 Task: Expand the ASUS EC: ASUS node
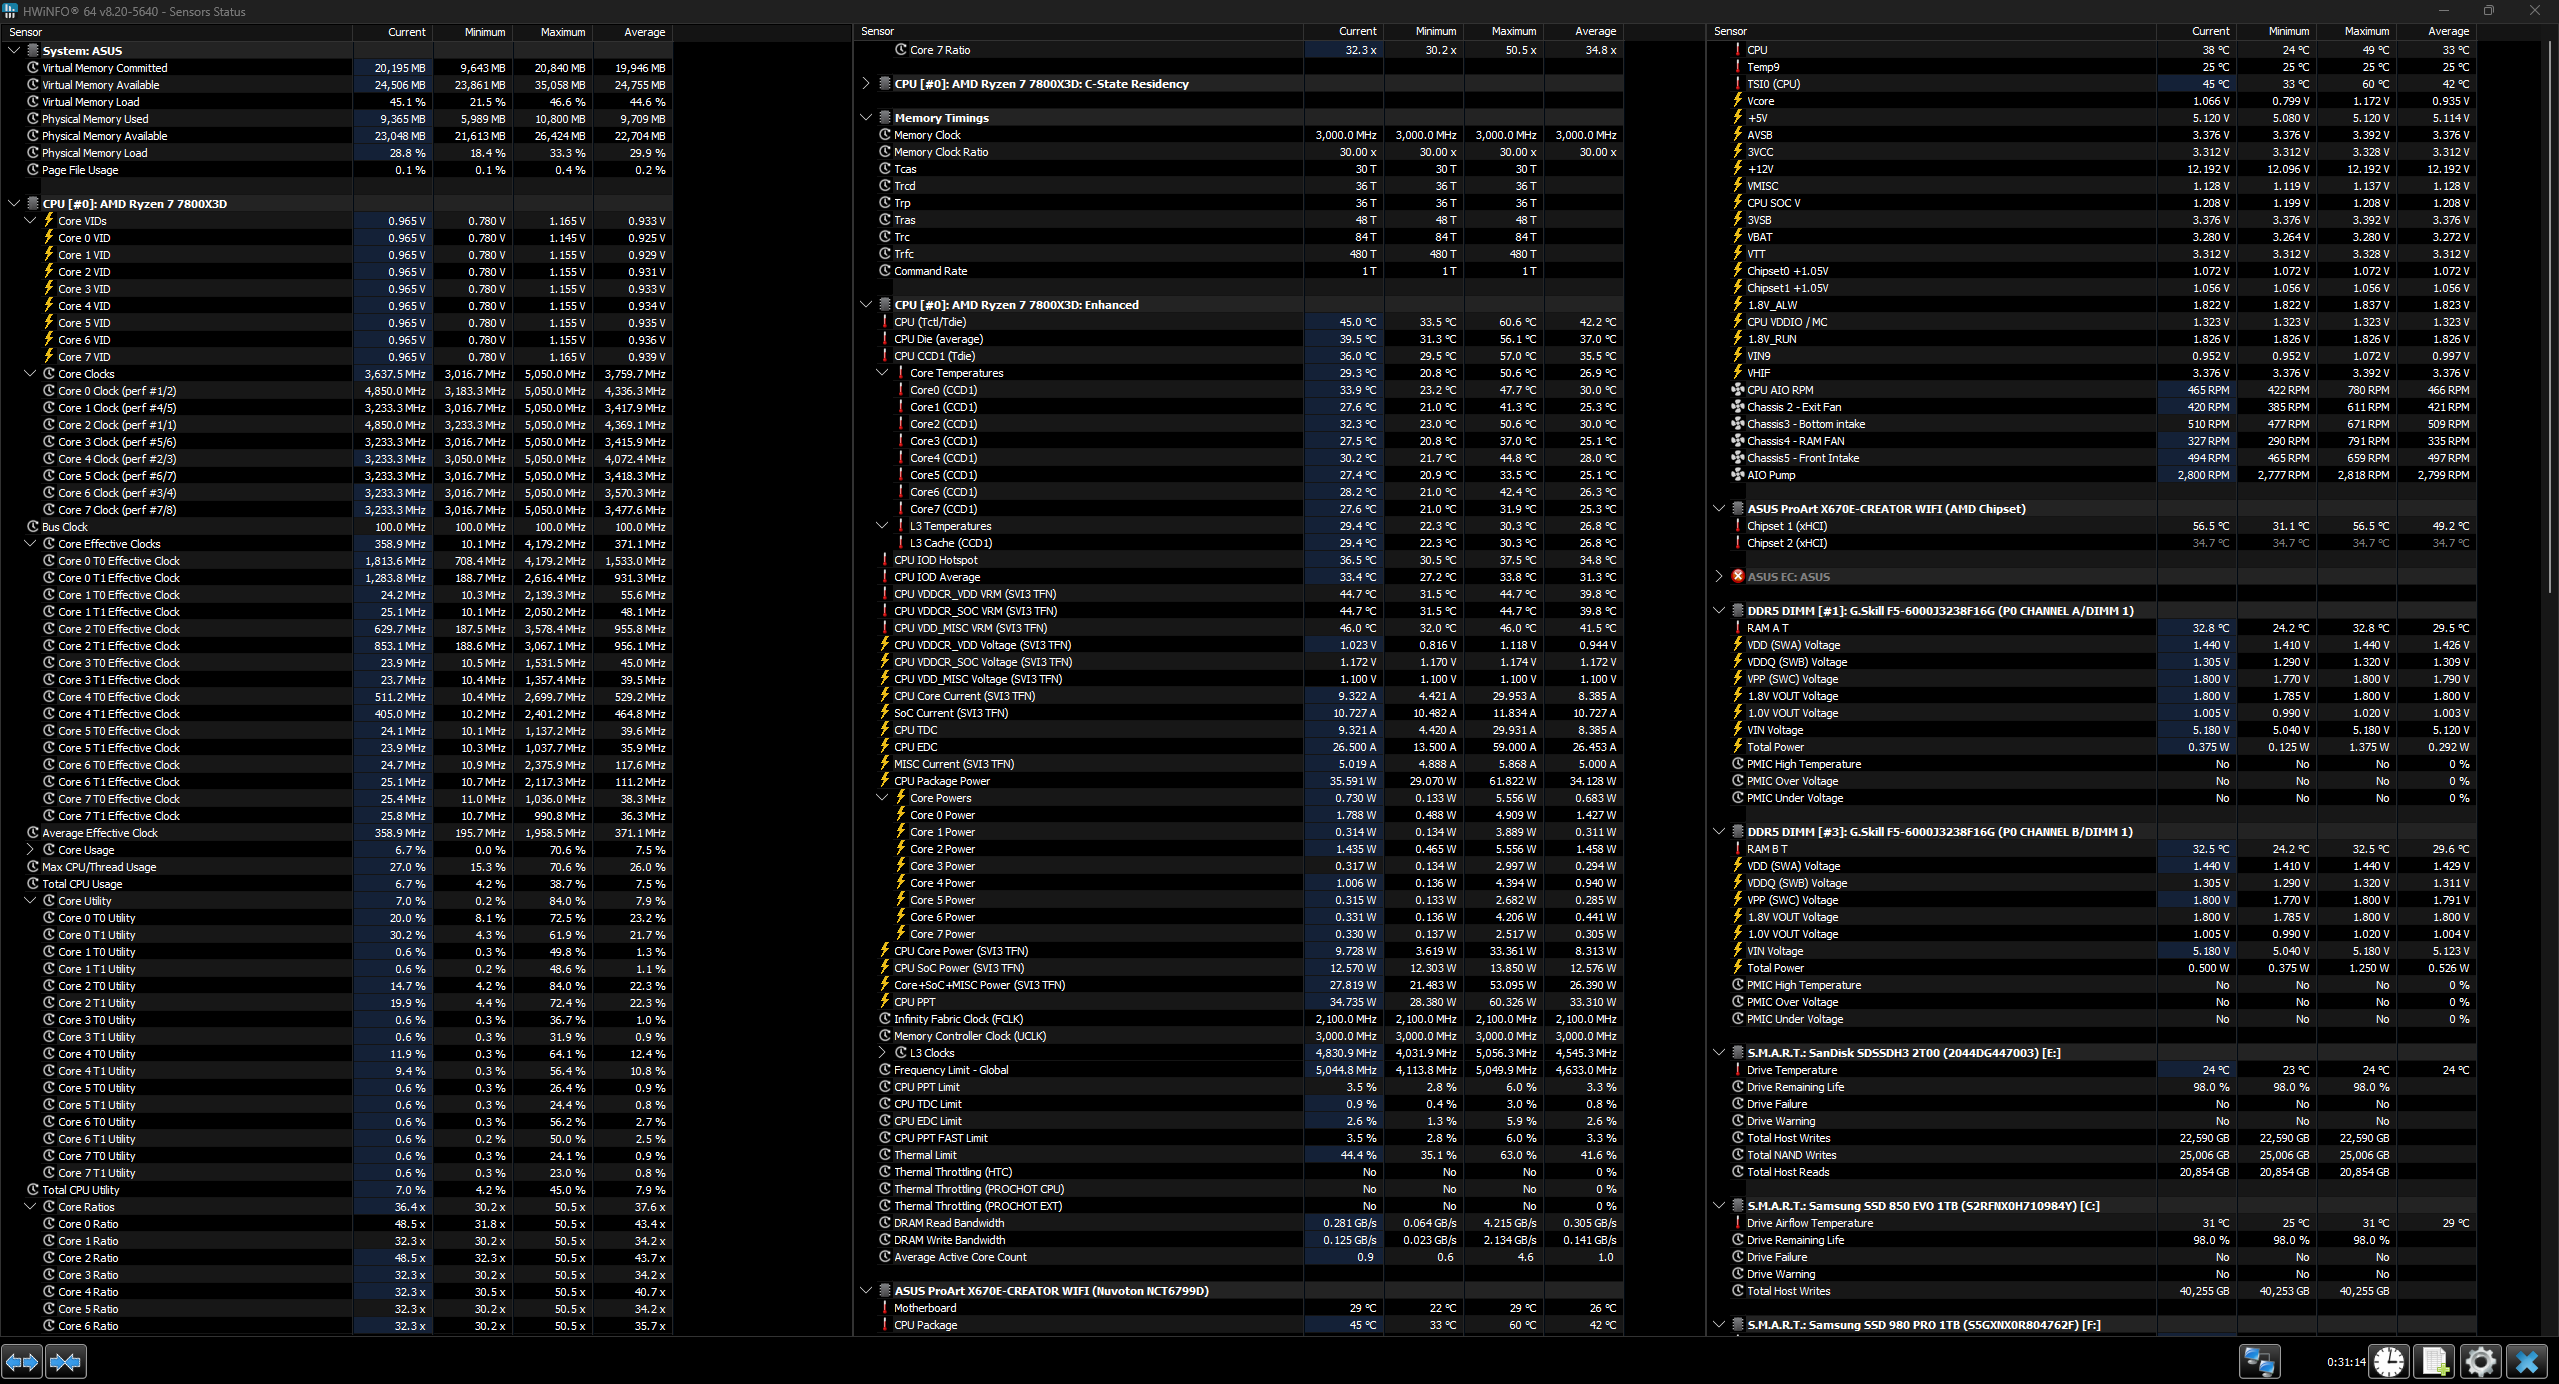tap(1718, 576)
